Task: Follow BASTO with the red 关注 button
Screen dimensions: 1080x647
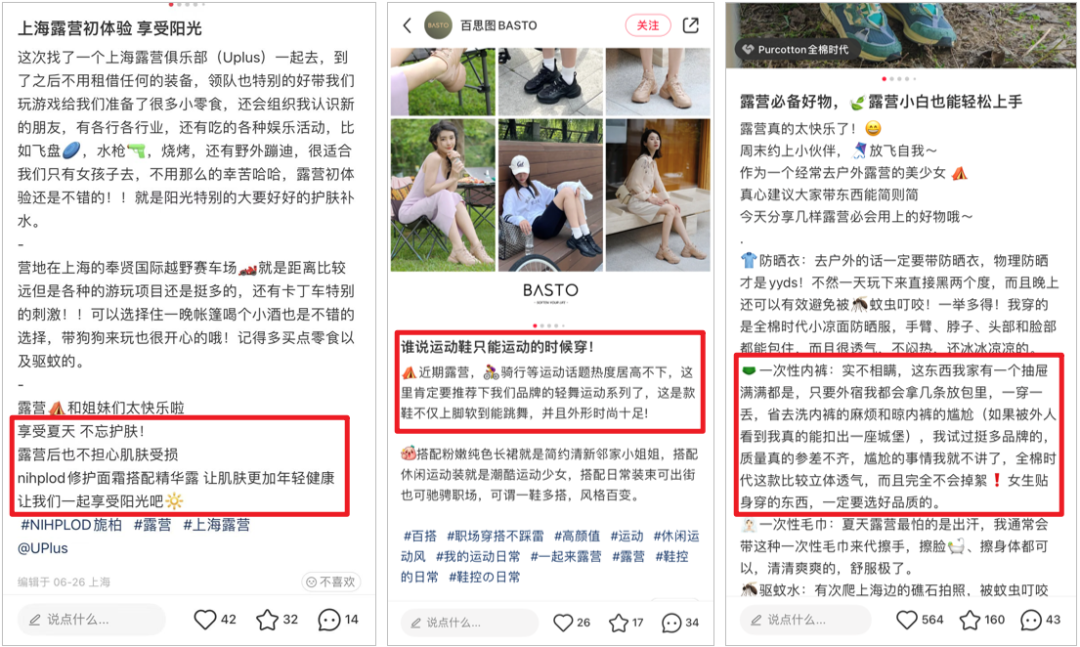Action: [647, 25]
